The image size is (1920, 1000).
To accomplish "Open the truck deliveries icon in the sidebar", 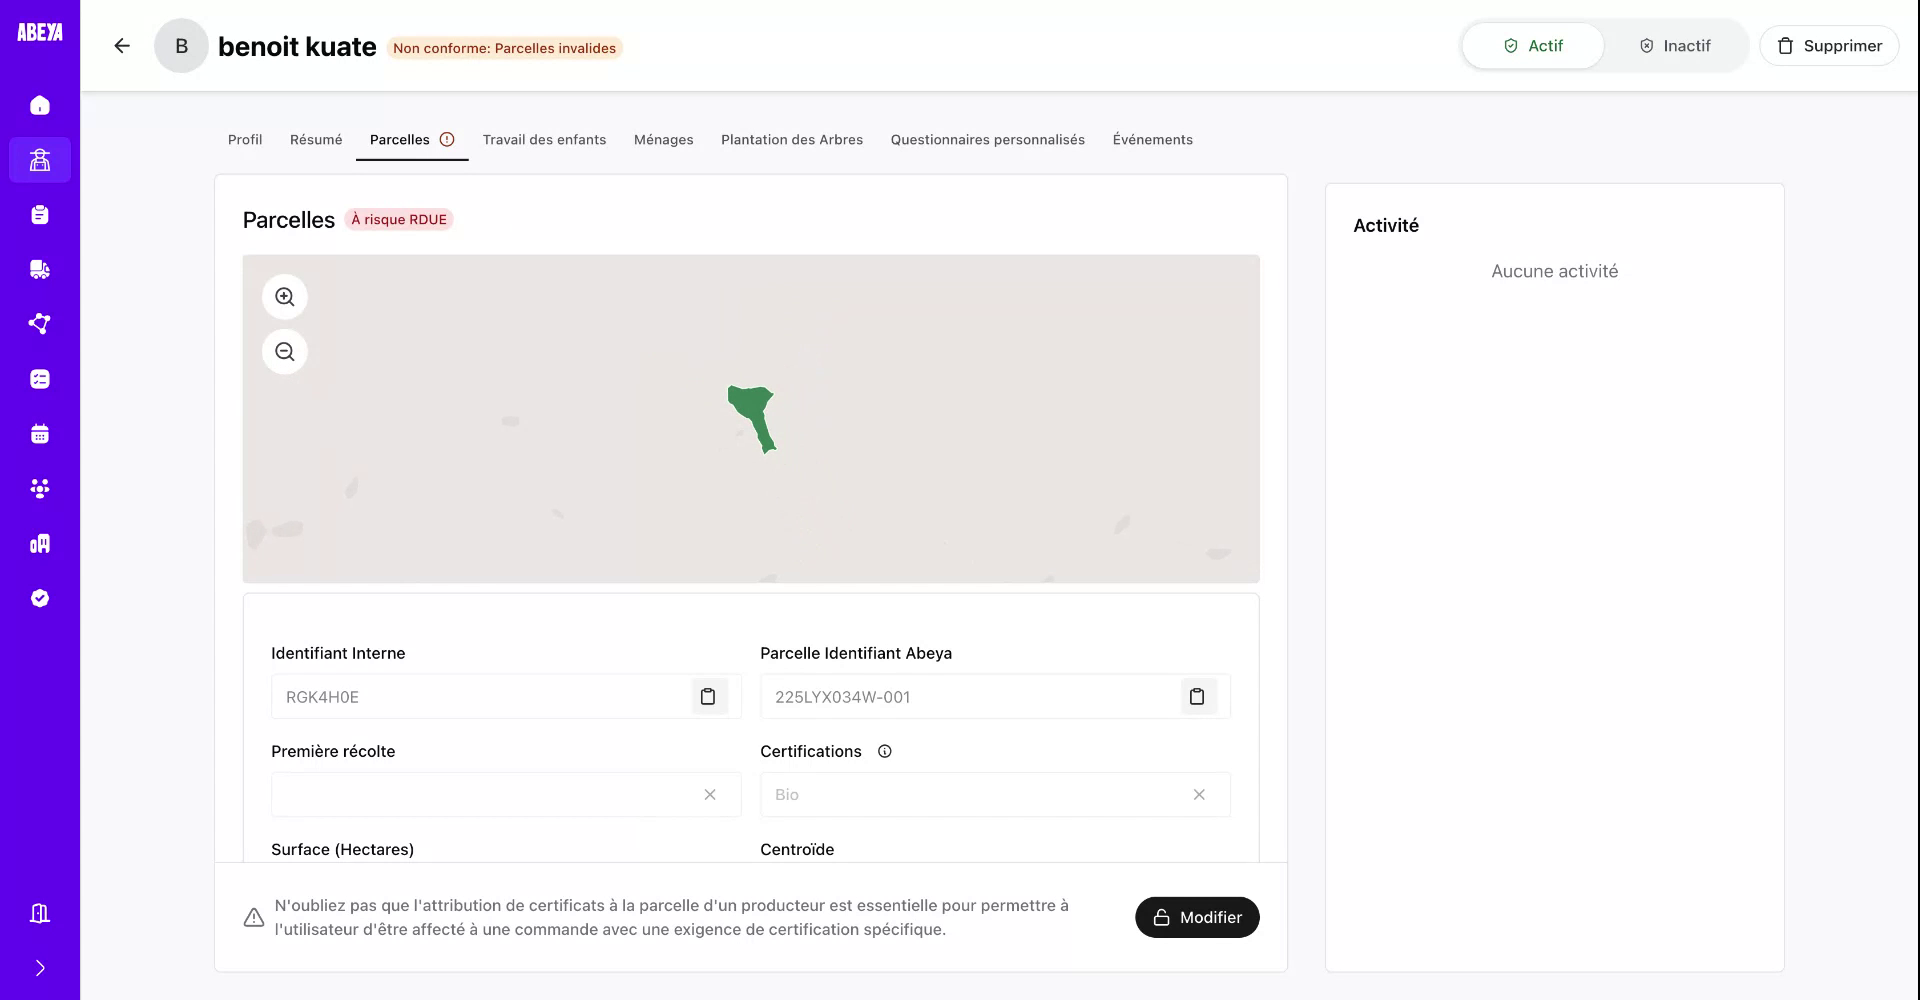I will (40, 269).
